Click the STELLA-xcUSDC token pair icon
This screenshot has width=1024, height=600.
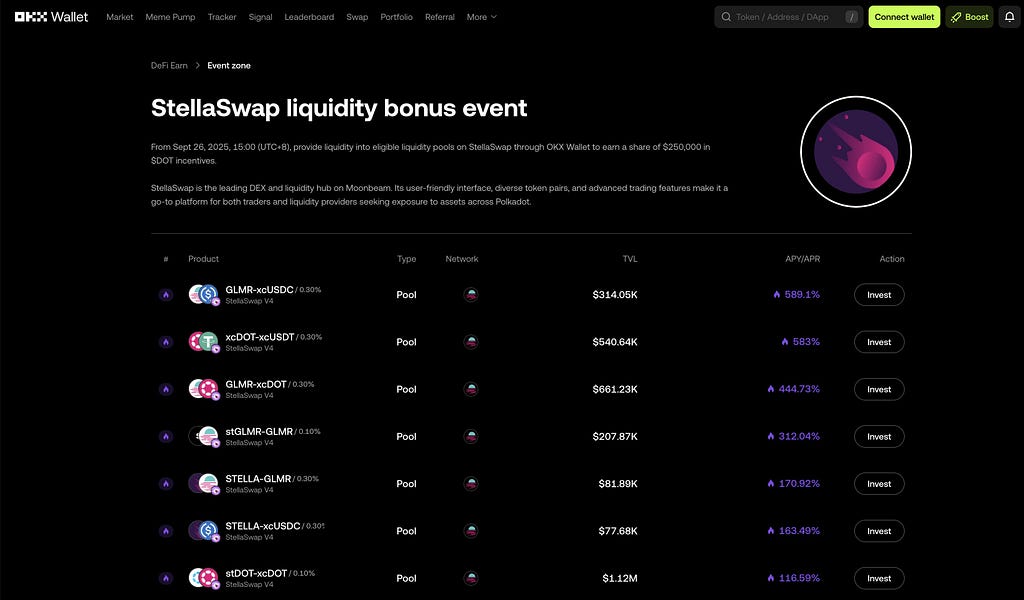coord(204,531)
